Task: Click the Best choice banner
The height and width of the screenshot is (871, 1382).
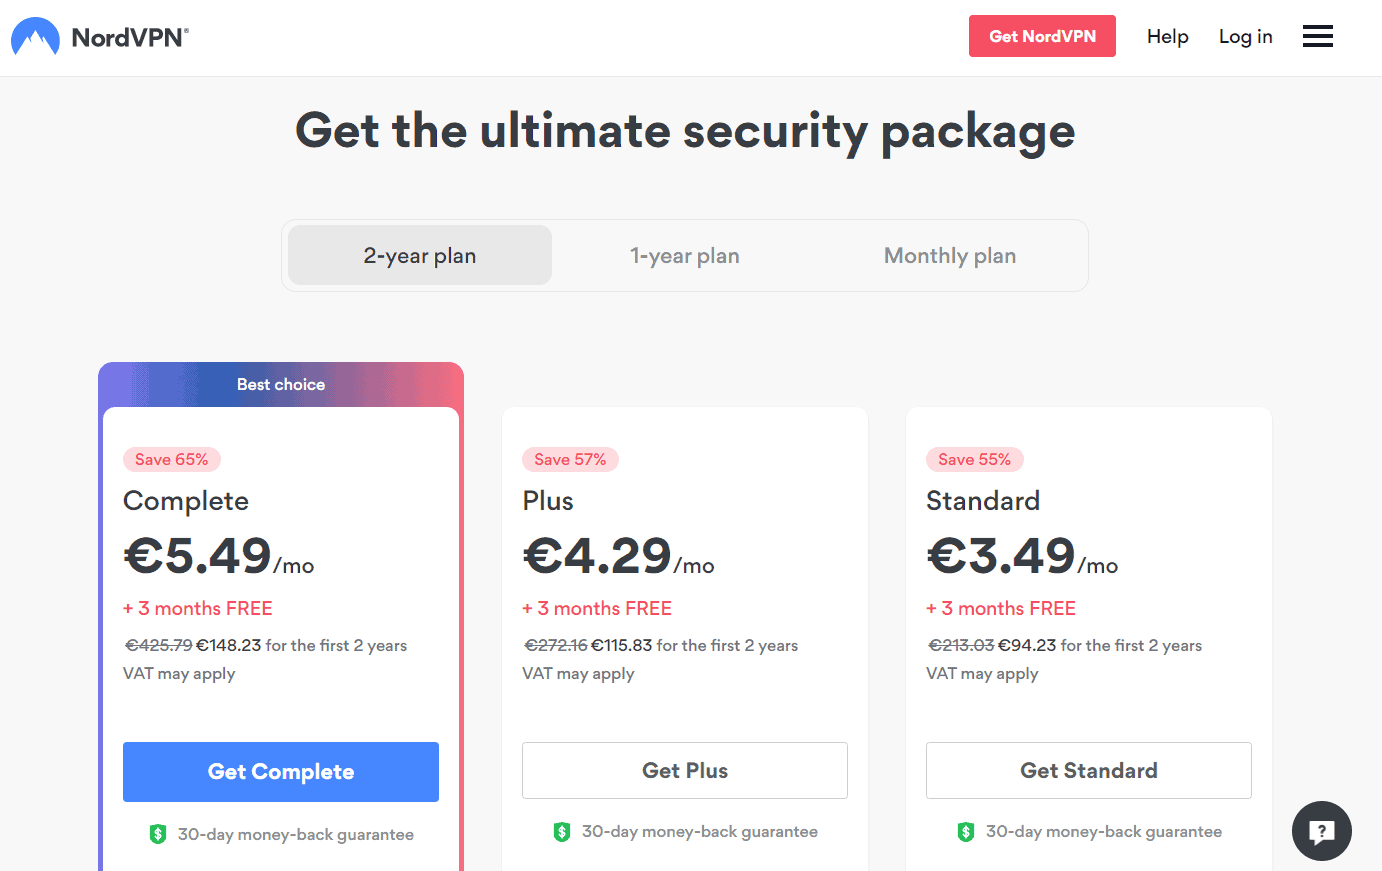Action: click(x=281, y=385)
